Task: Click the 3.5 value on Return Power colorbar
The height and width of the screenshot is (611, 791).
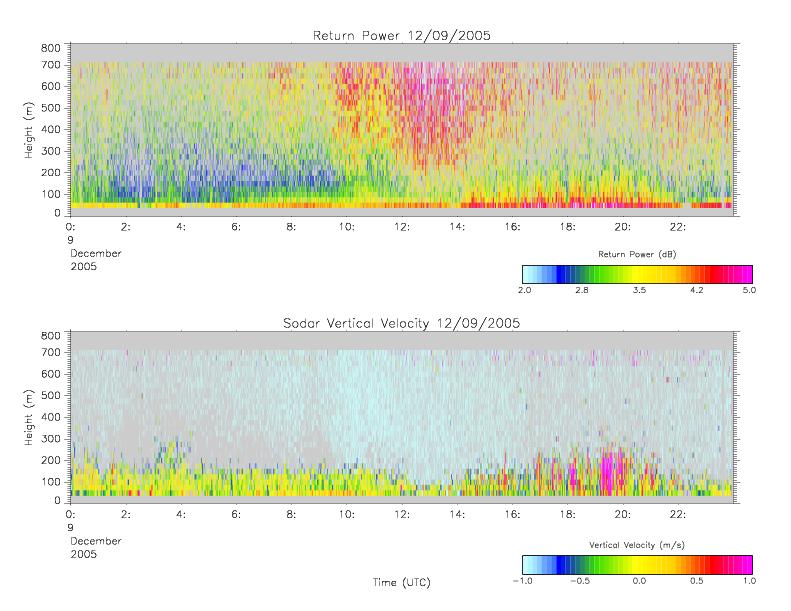Action: coord(639,290)
